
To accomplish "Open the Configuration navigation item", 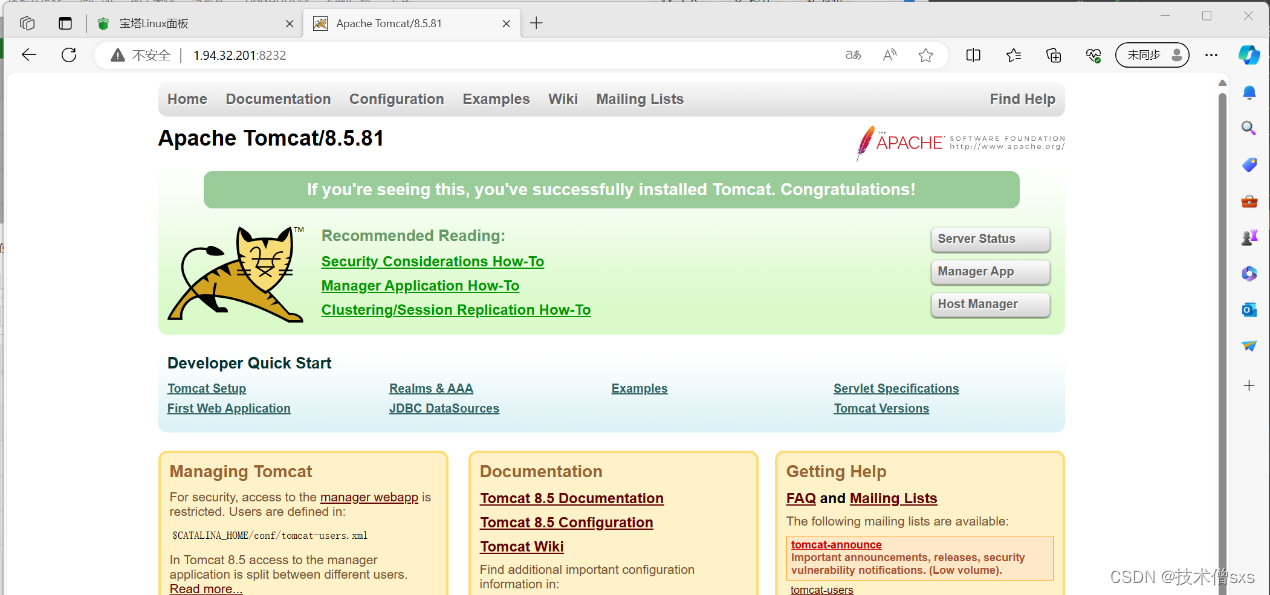I will [x=396, y=99].
